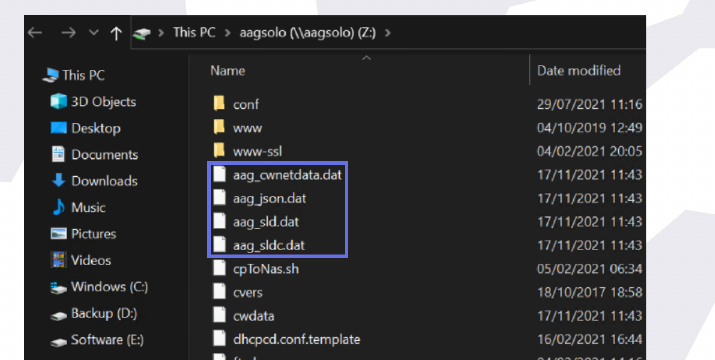Sort by the Date modified column header
Screen dimensions: 715x360
point(579,70)
